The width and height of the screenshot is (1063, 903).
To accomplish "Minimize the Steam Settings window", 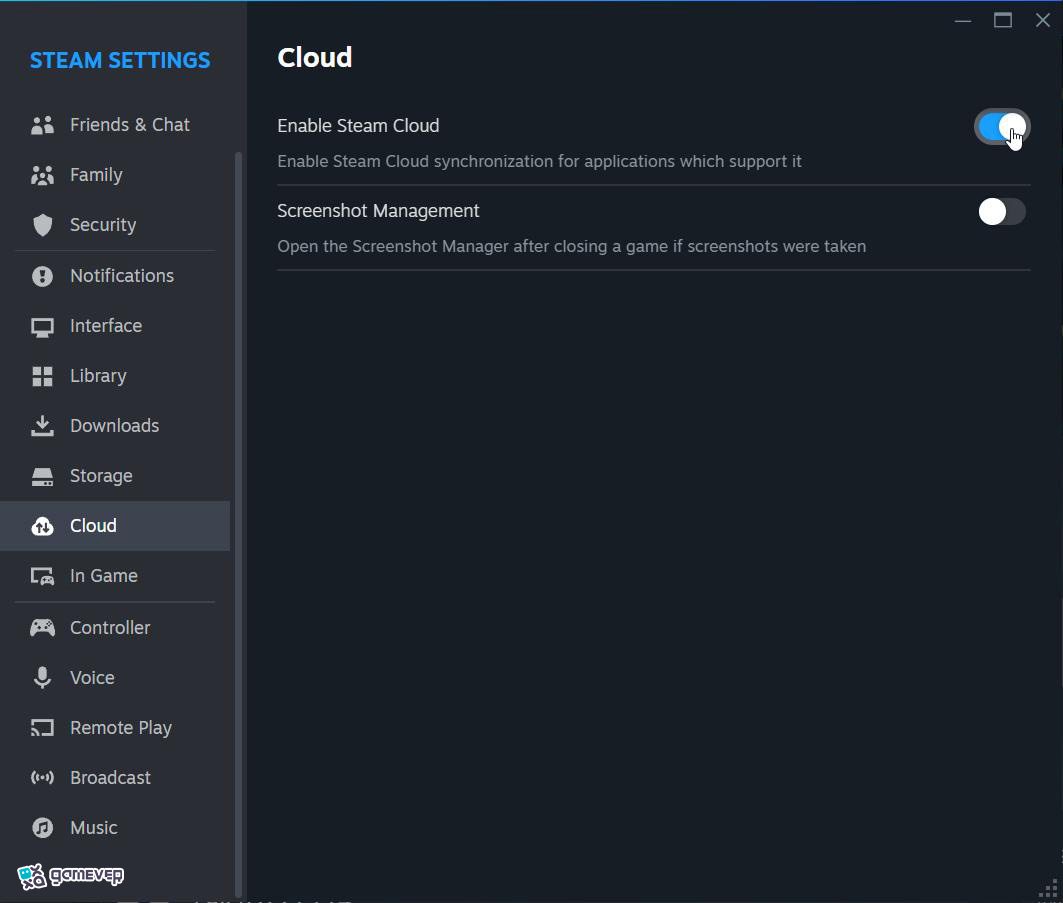I will click(963, 21).
